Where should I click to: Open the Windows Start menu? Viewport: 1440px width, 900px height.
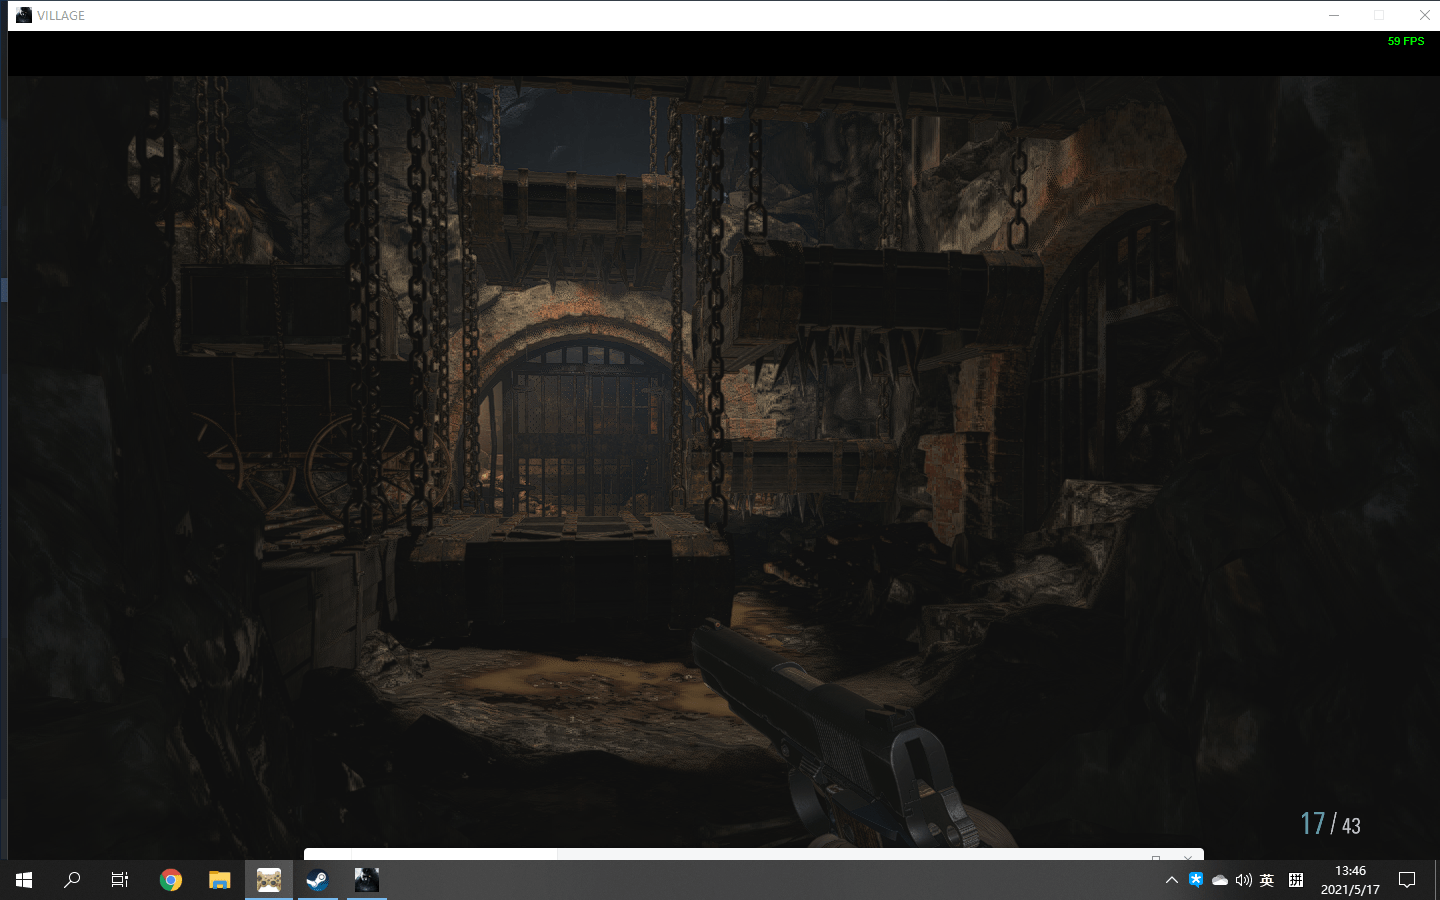point(24,880)
